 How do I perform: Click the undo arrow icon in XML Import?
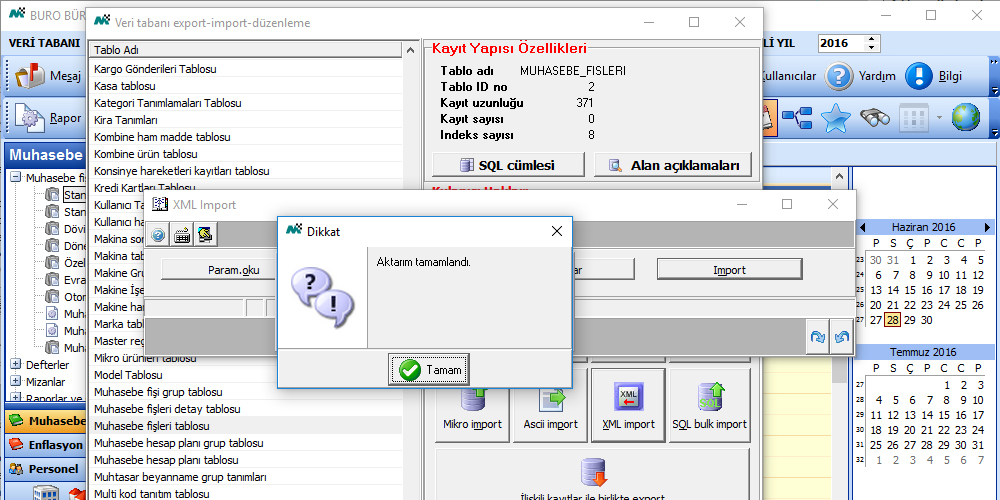tap(841, 338)
